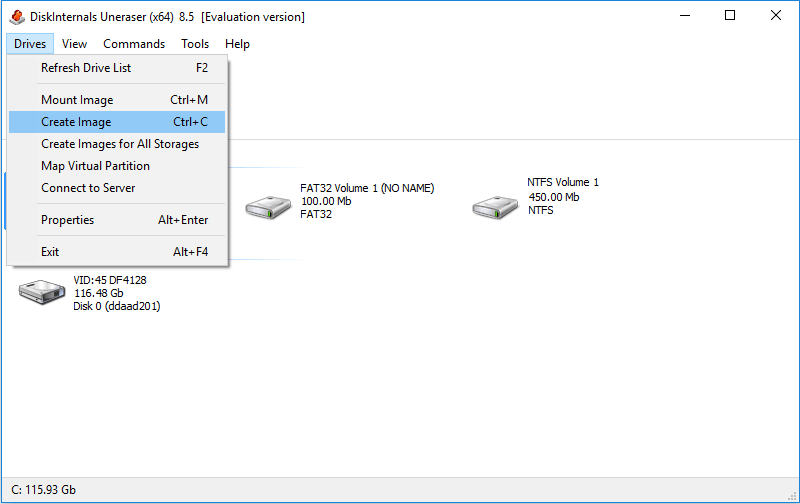This screenshot has width=800, height=504.
Task: Click the 116.48 Gb size text
Action: 99,293
